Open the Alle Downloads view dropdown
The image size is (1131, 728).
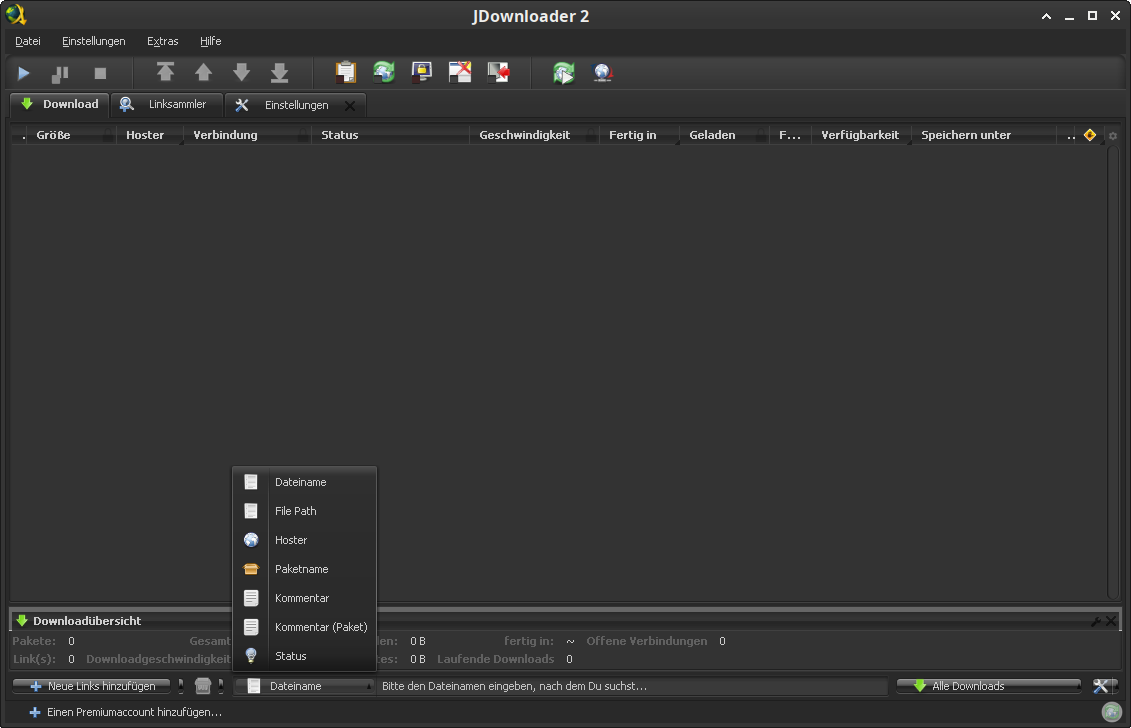[989, 686]
